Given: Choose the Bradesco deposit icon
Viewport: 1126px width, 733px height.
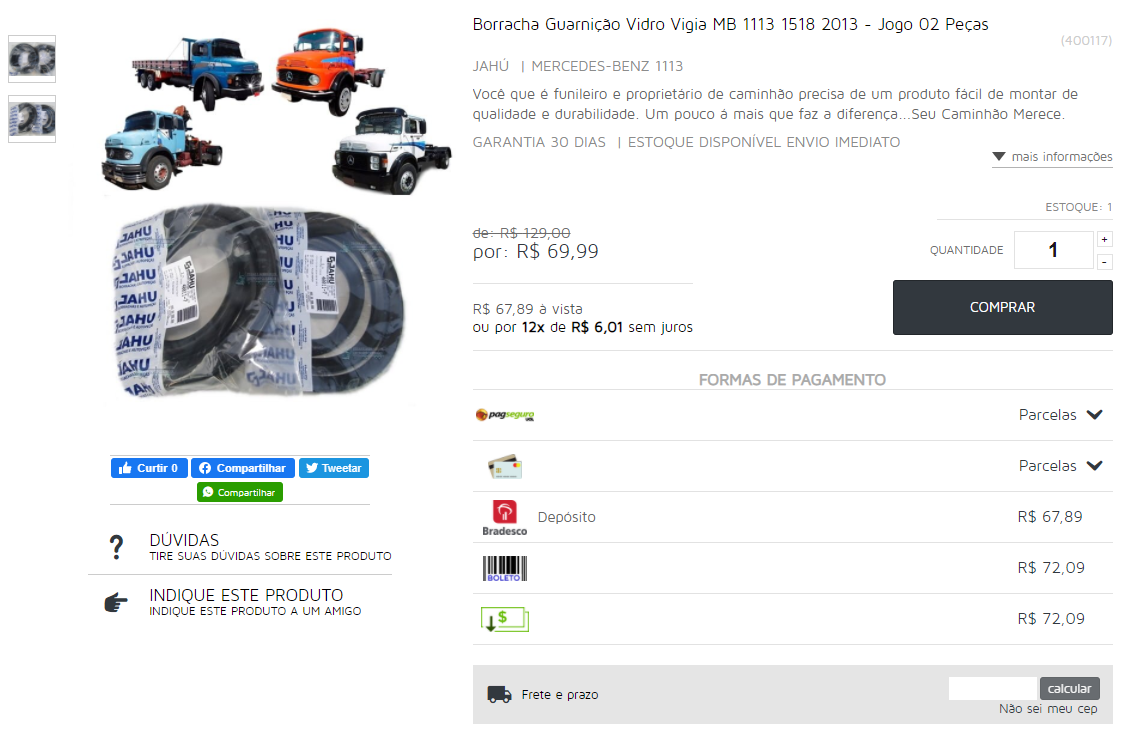Looking at the screenshot, I should (x=504, y=518).
